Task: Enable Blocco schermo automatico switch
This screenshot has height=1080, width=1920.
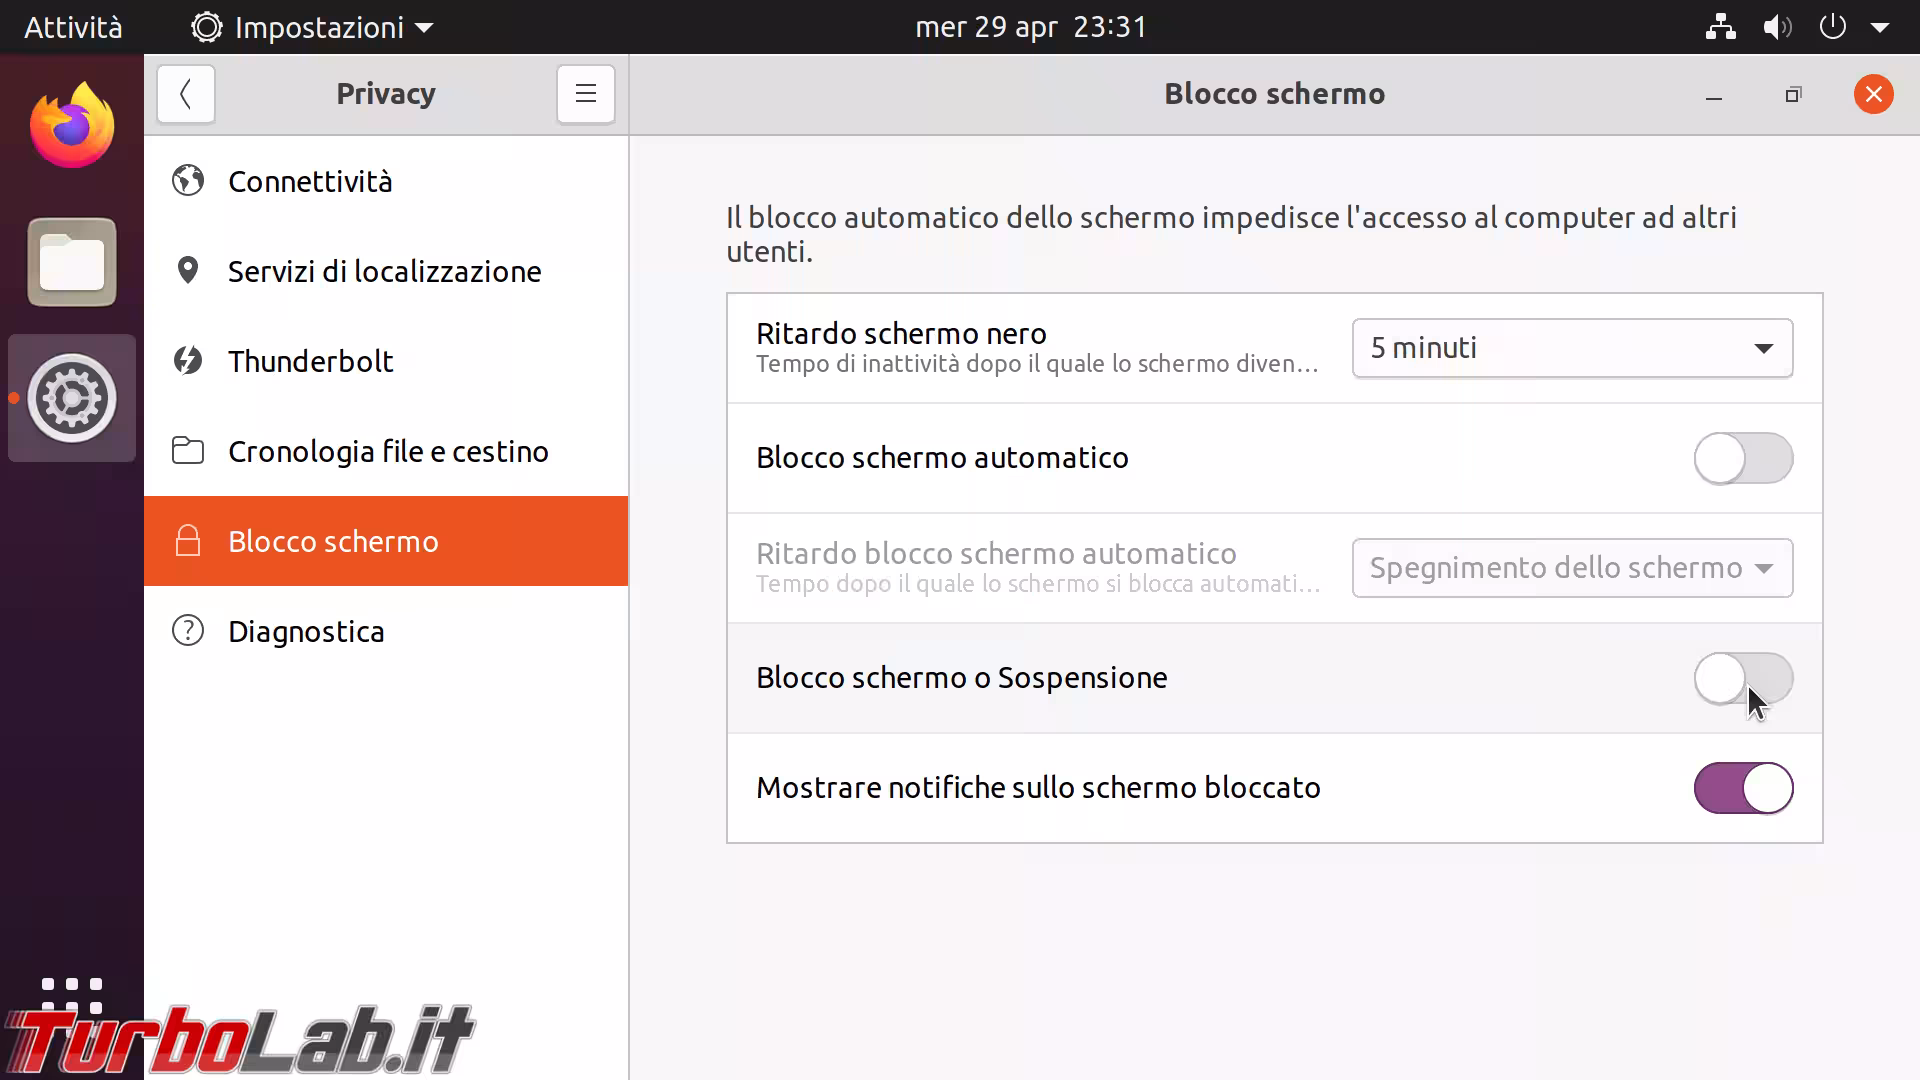Action: point(1743,458)
